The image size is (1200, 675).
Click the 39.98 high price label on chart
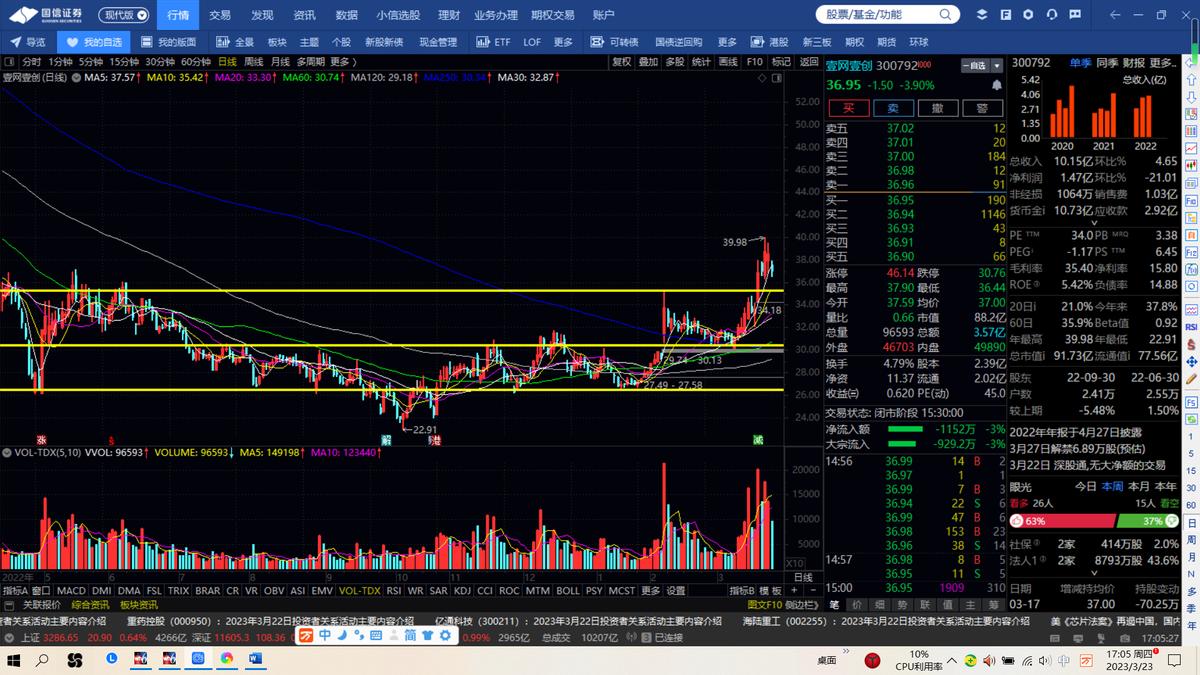pos(735,242)
